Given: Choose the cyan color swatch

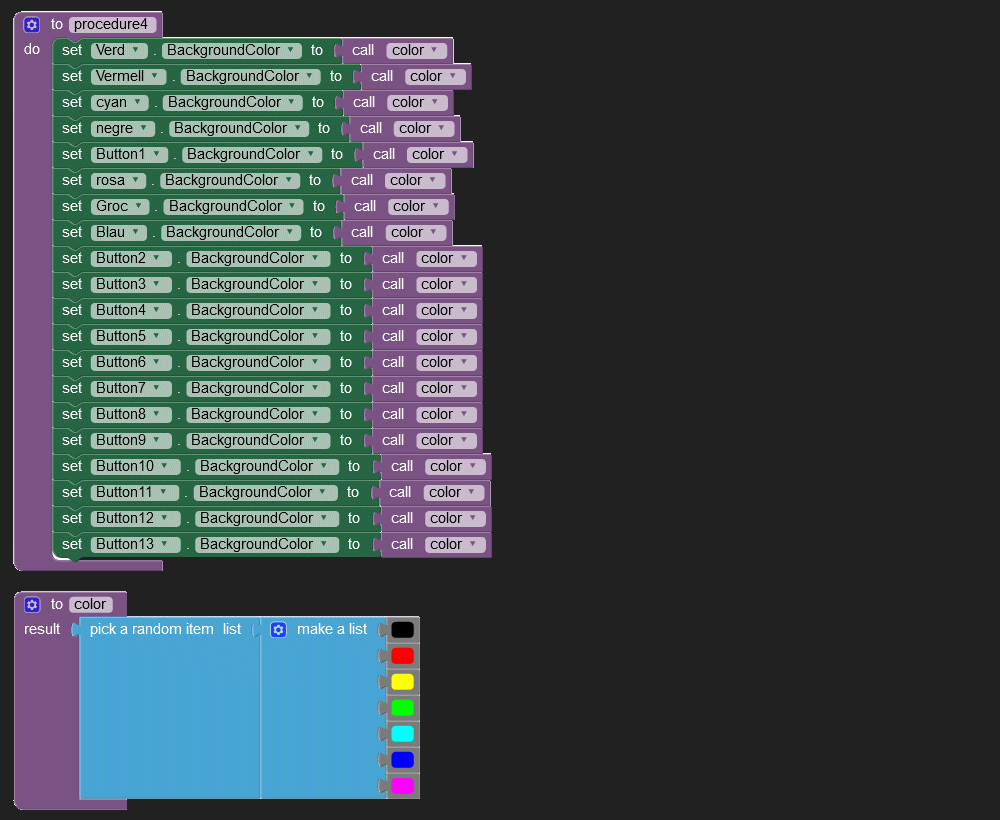Looking at the screenshot, I should pyautogui.click(x=402, y=734).
